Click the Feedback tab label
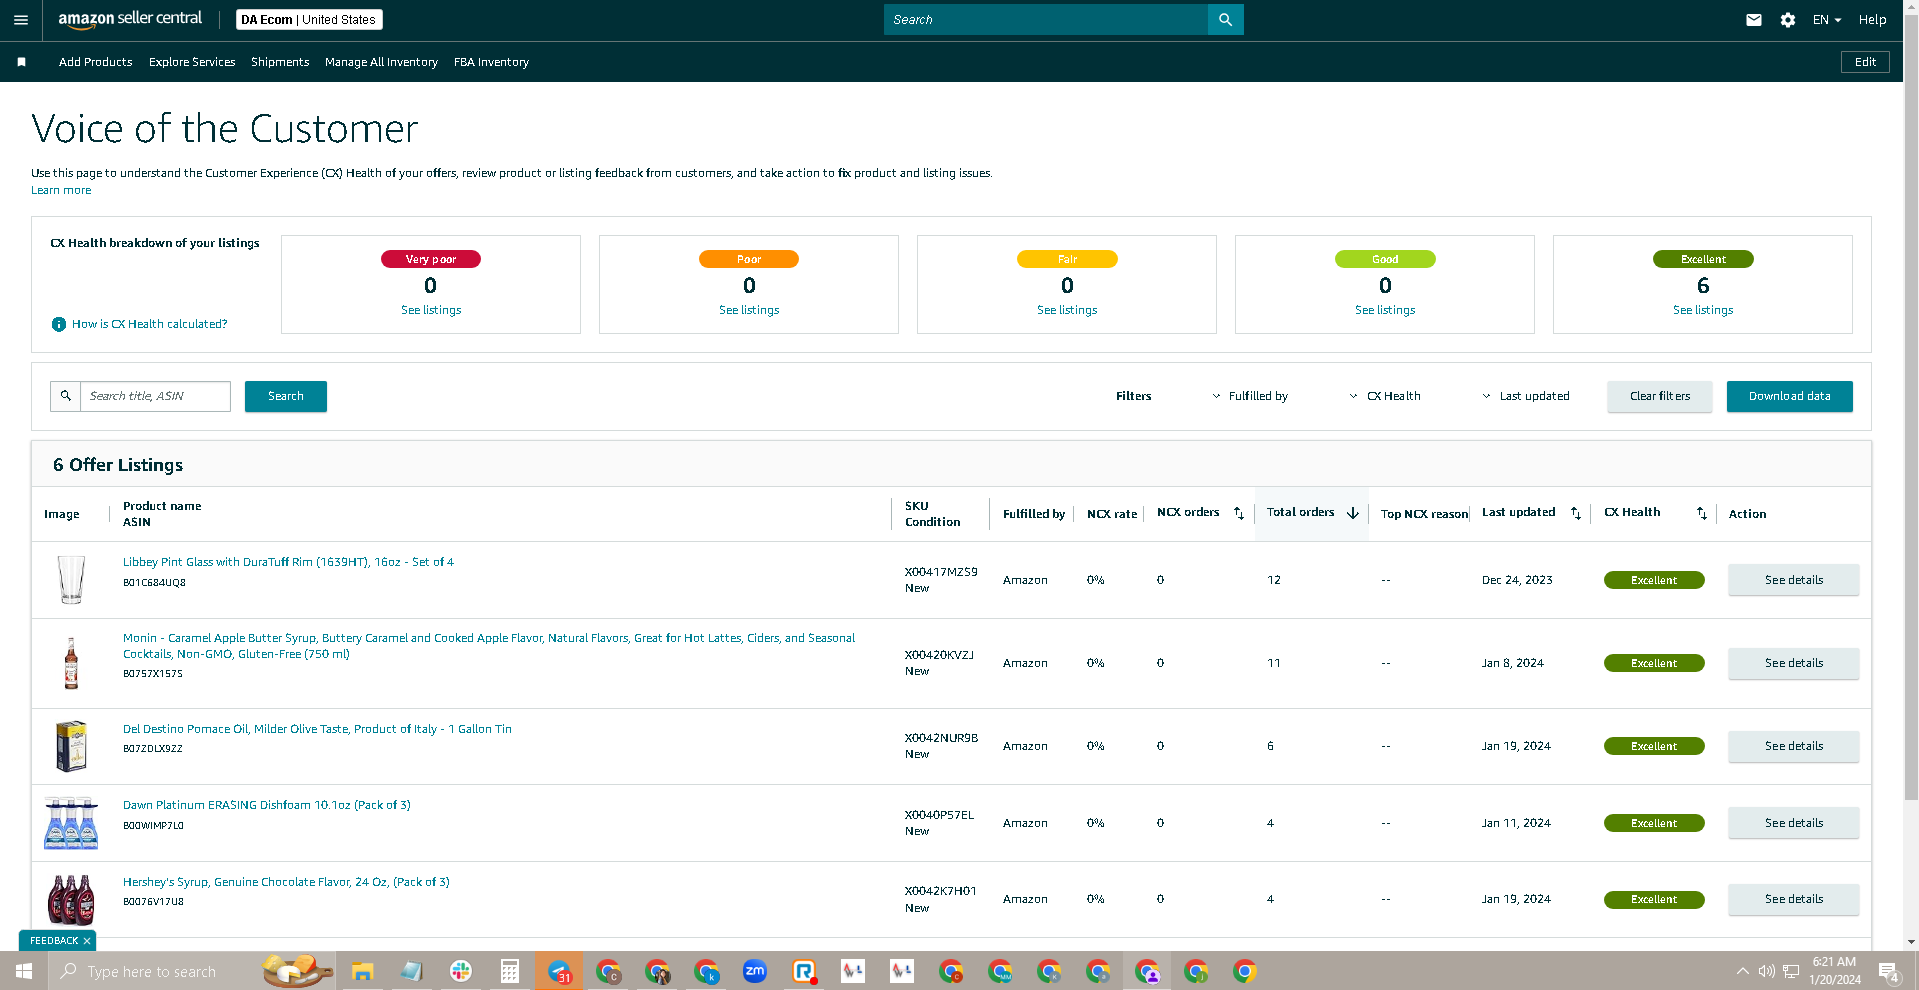Viewport: 1919px width, 990px height. click(54, 941)
